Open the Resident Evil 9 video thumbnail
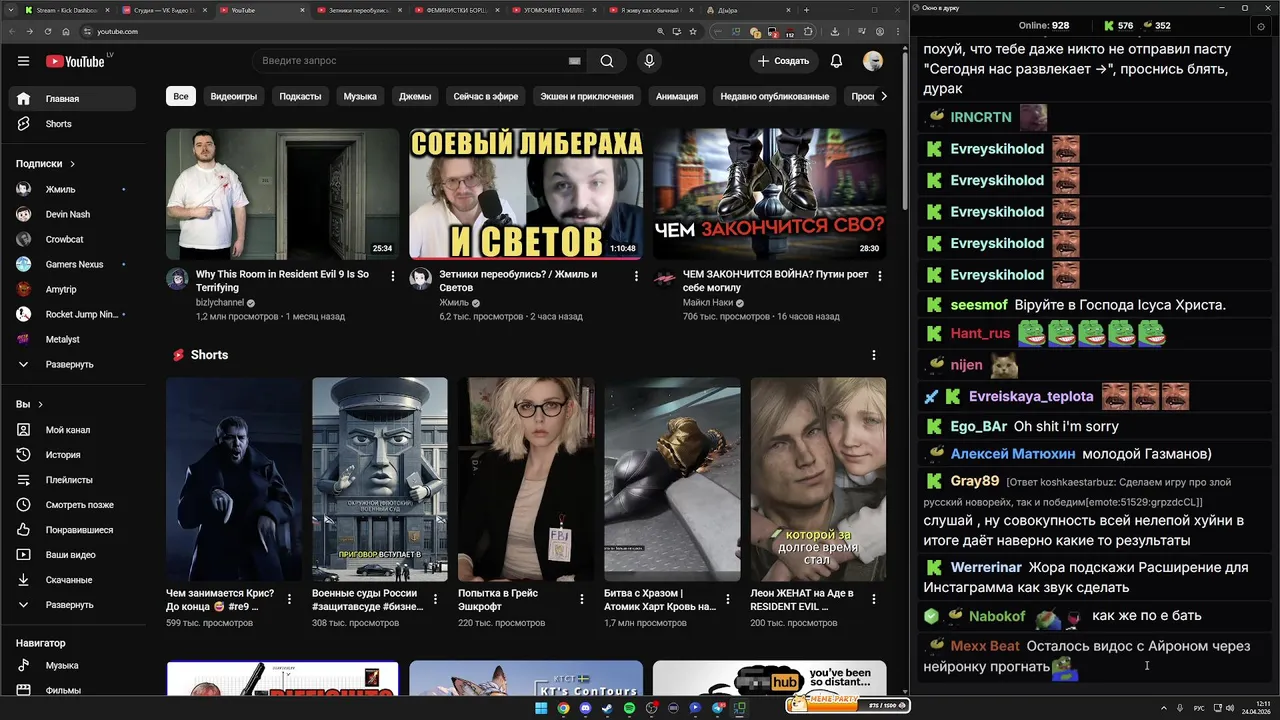 click(282, 193)
